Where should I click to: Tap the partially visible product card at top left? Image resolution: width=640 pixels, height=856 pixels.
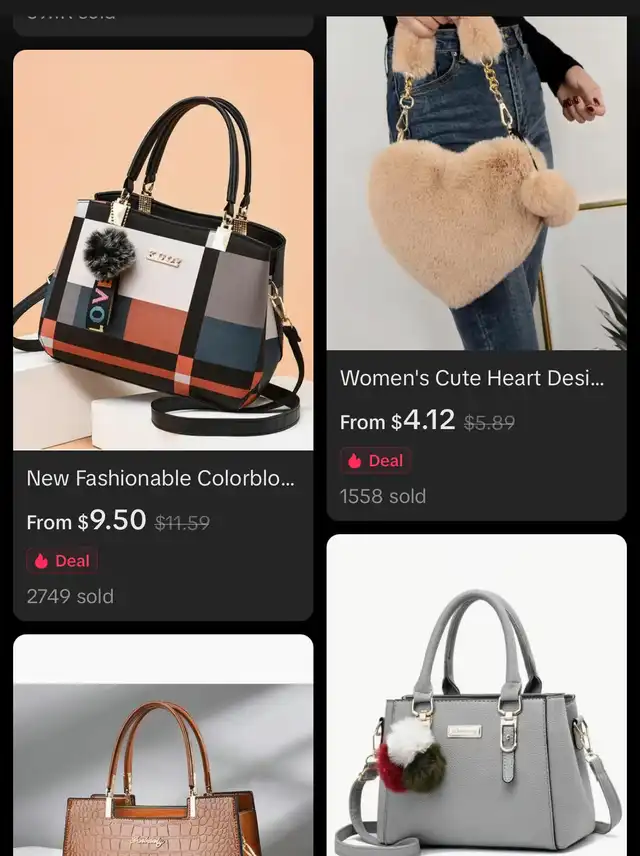[x=163, y=26]
